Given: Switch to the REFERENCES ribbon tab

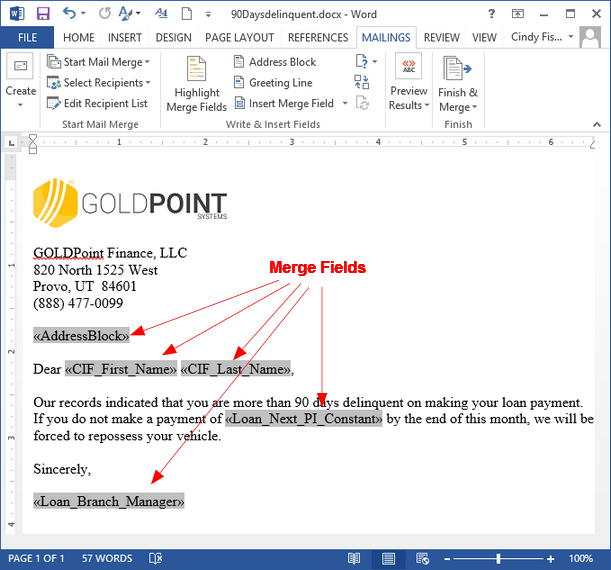Looking at the screenshot, I should tap(318, 38).
